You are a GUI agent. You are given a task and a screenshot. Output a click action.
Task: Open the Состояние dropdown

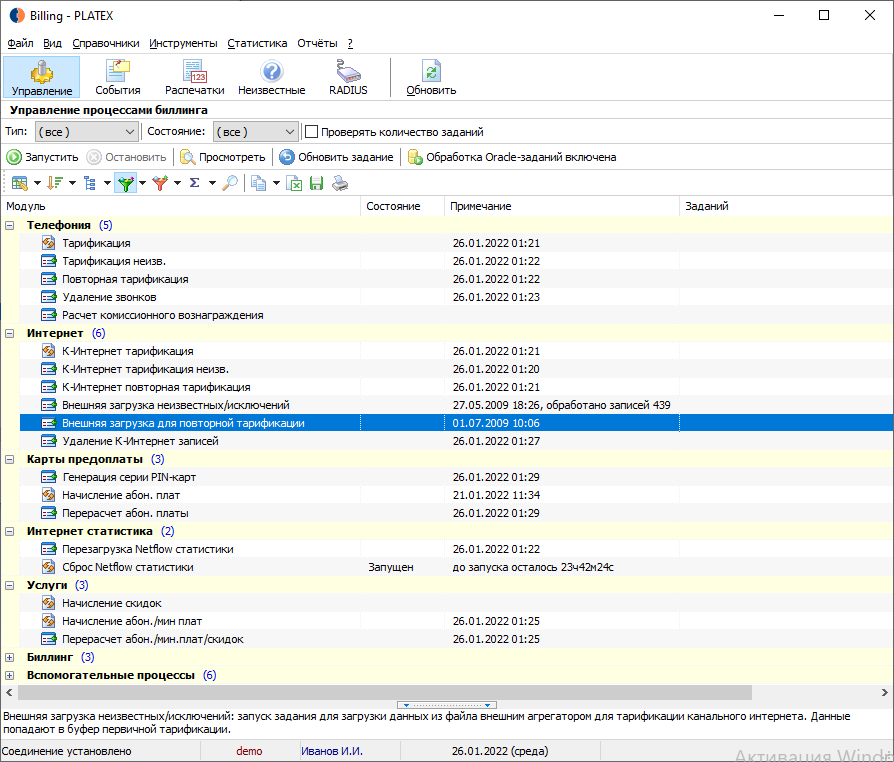256,132
